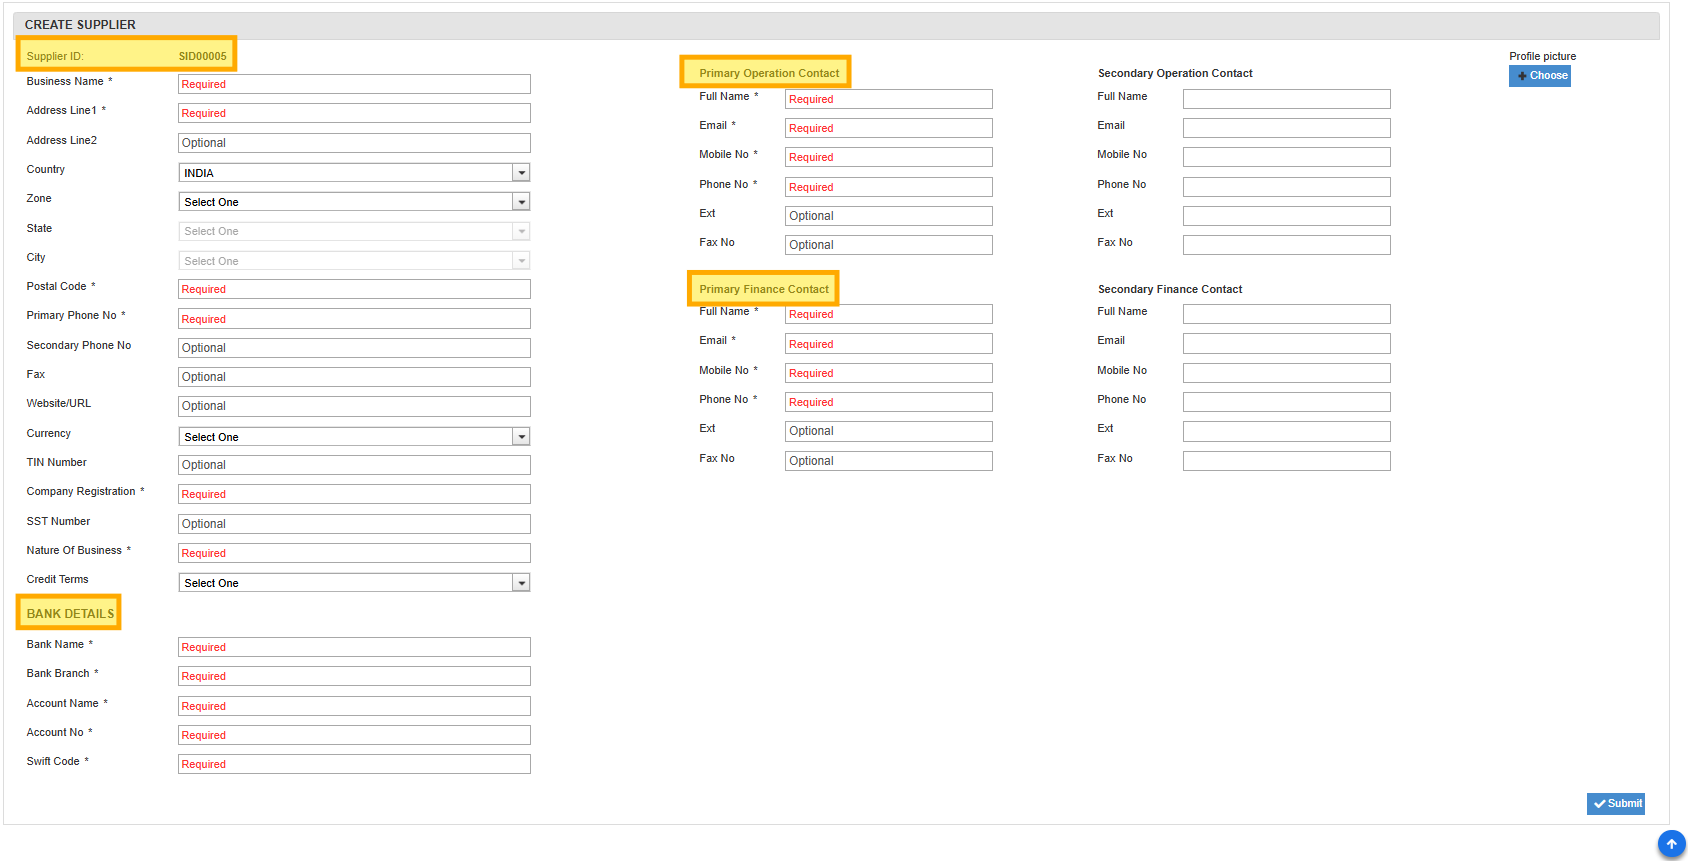Select Secondary Finance Contact Full Name field

(x=1287, y=314)
